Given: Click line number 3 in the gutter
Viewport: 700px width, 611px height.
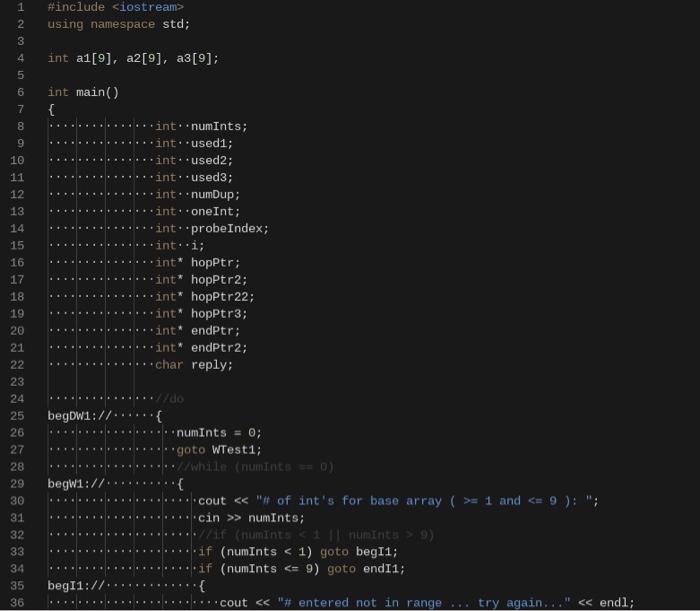Looking at the screenshot, I should click(21, 42).
